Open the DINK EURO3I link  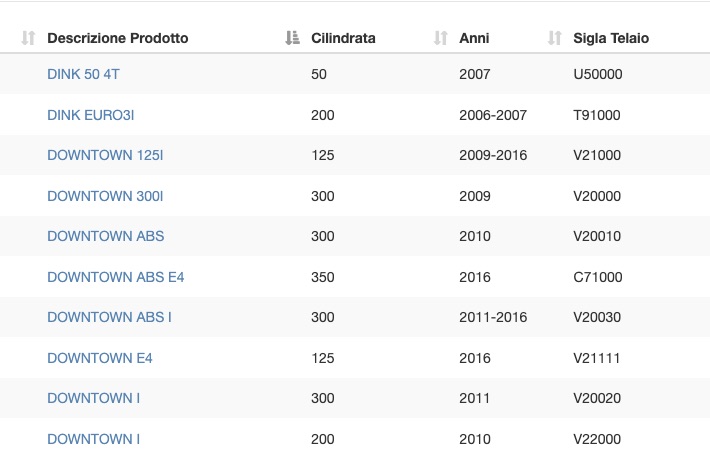pos(91,115)
